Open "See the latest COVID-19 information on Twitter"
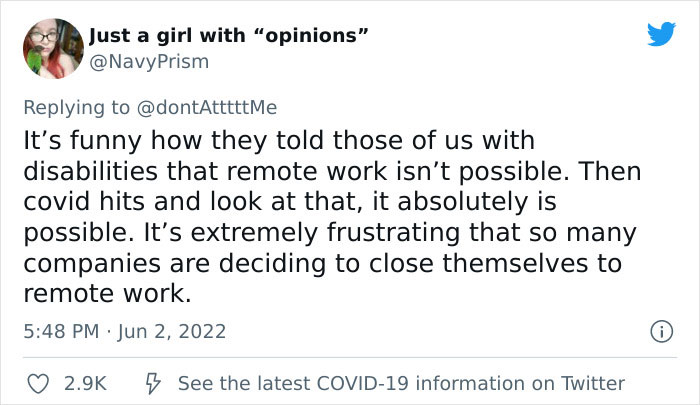Screen dimensions: 700x405 (401, 383)
